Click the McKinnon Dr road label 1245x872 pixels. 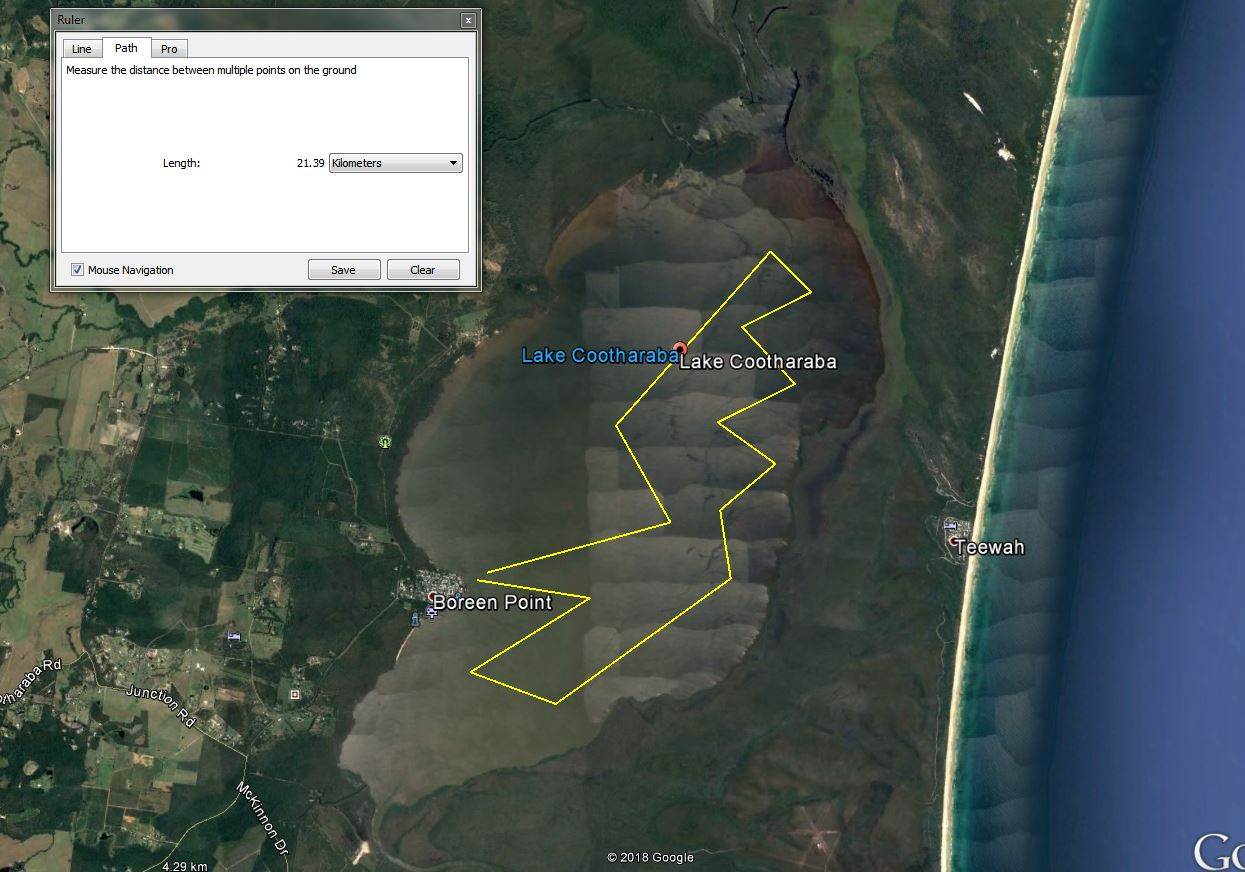264,817
